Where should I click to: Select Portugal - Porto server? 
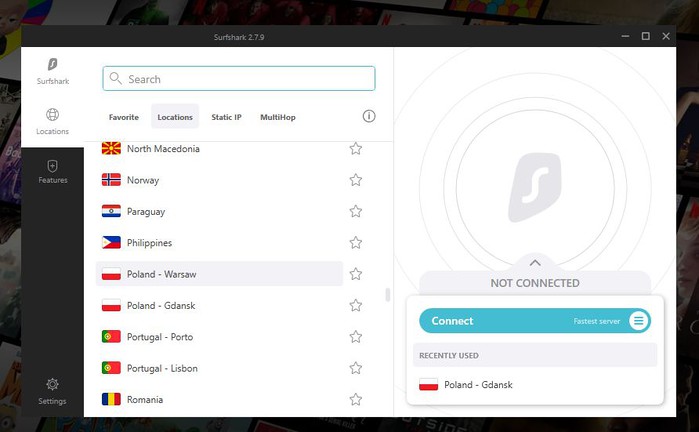219,337
